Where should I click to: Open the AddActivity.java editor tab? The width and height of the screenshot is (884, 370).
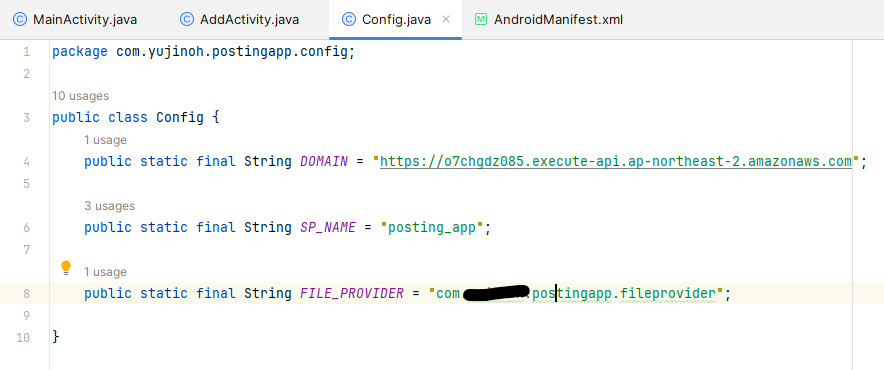click(240, 20)
